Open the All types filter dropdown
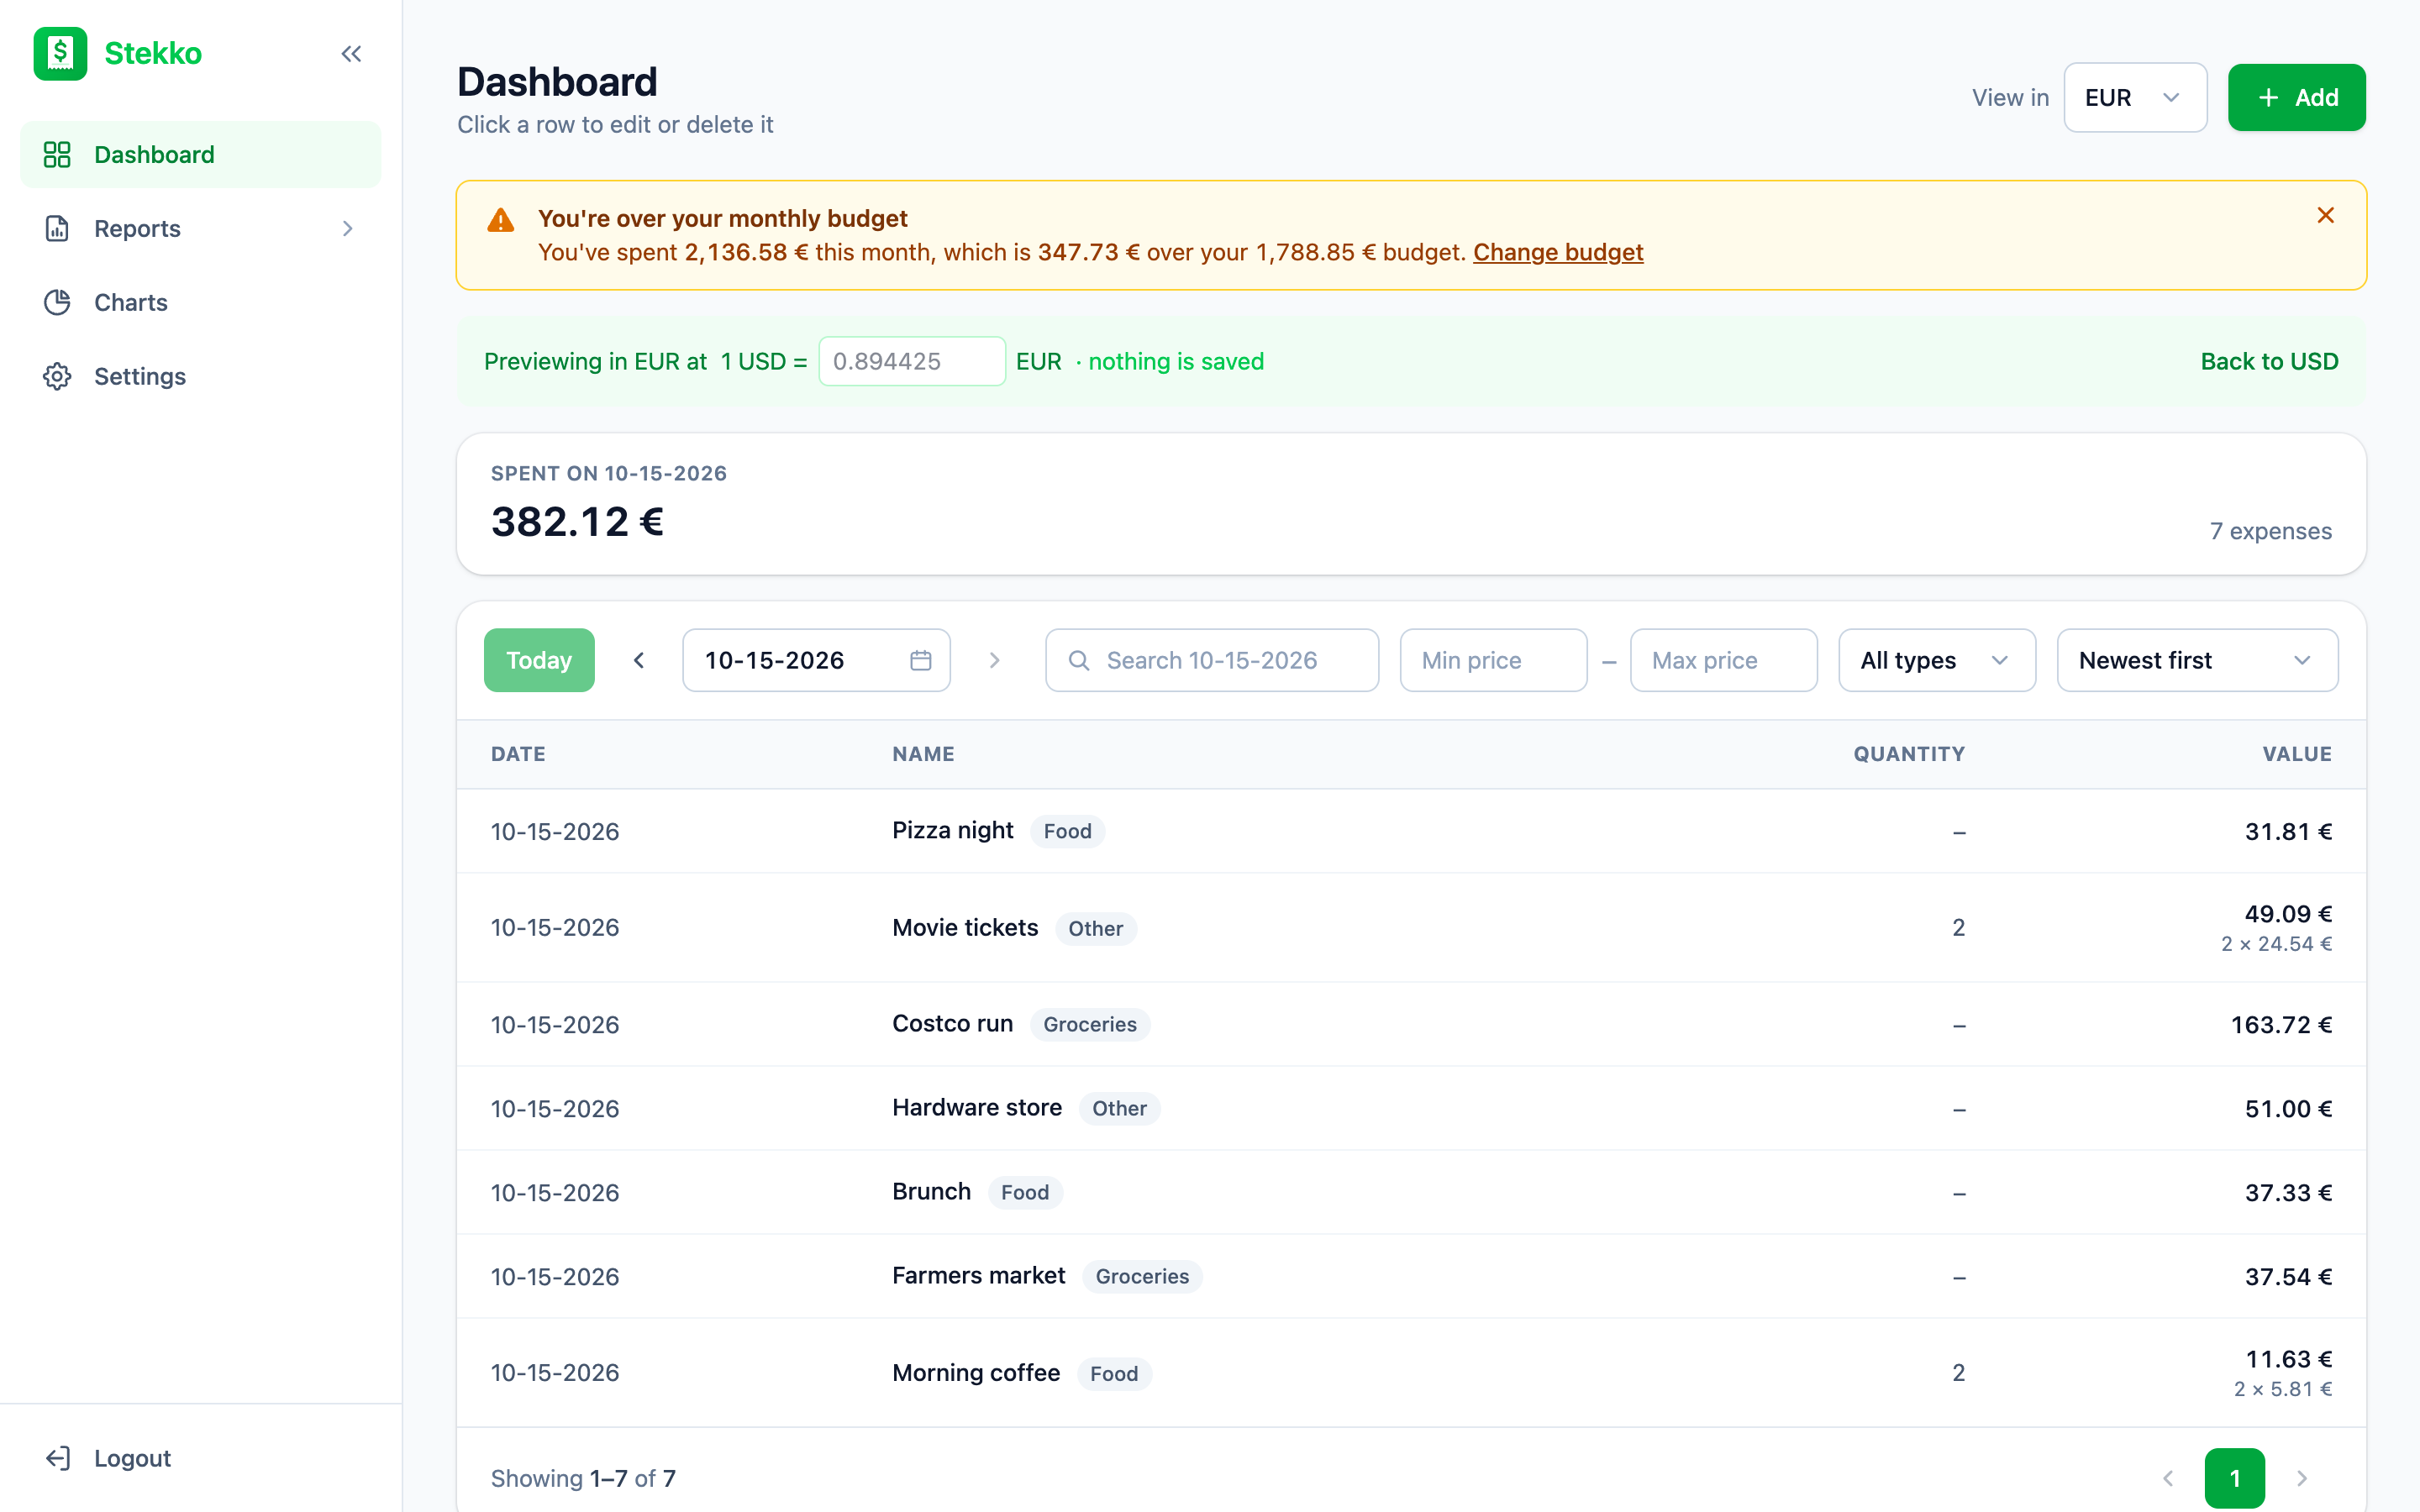The height and width of the screenshot is (1512, 2420). coord(1936,660)
